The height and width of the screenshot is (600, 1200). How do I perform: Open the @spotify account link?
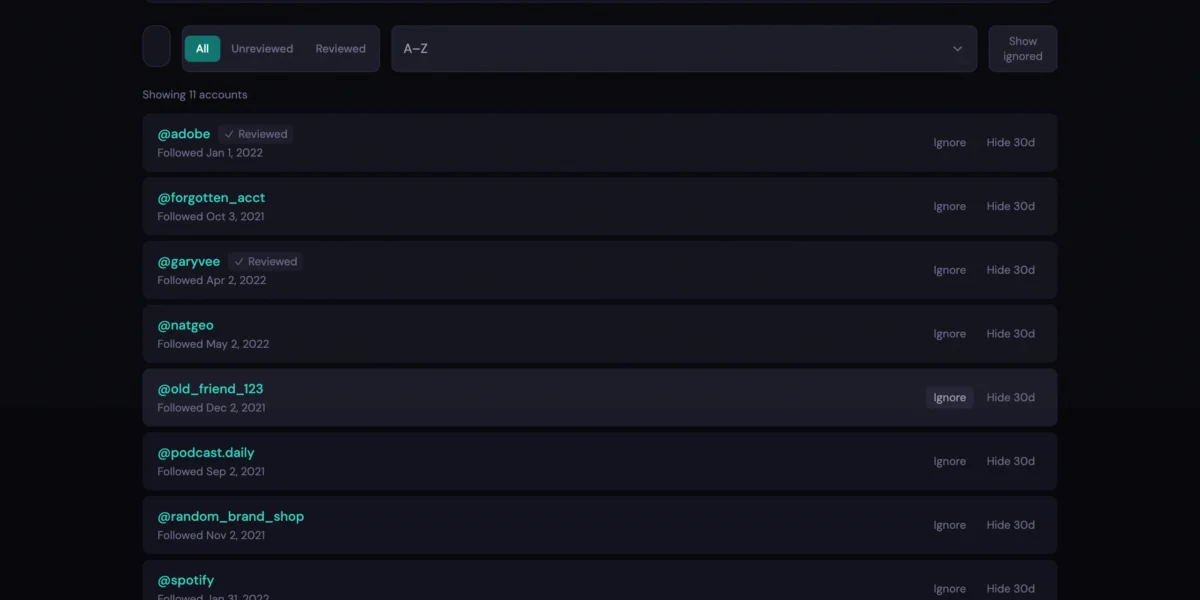[x=185, y=580]
